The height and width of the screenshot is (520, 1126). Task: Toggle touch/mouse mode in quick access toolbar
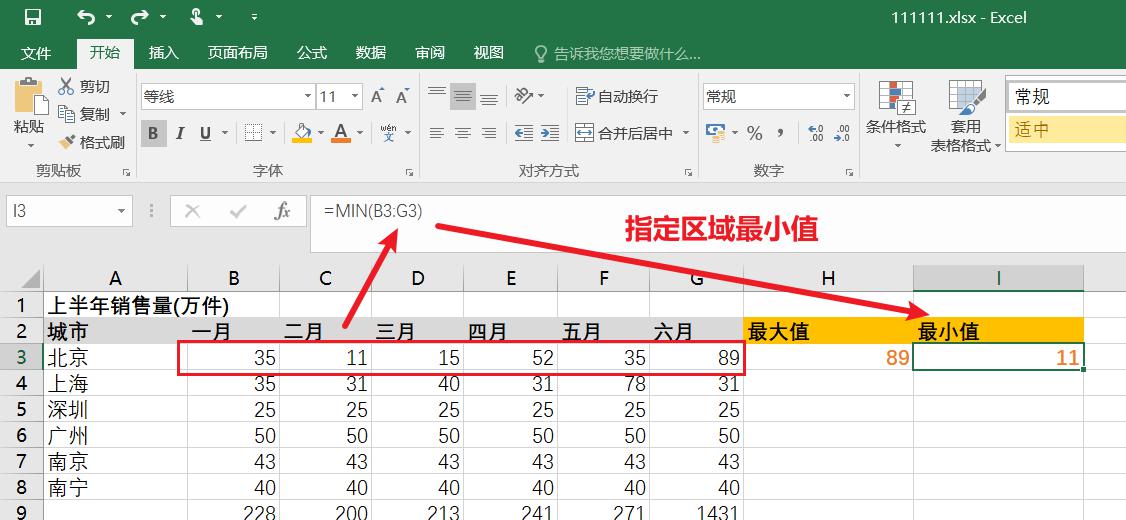(x=197, y=17)
